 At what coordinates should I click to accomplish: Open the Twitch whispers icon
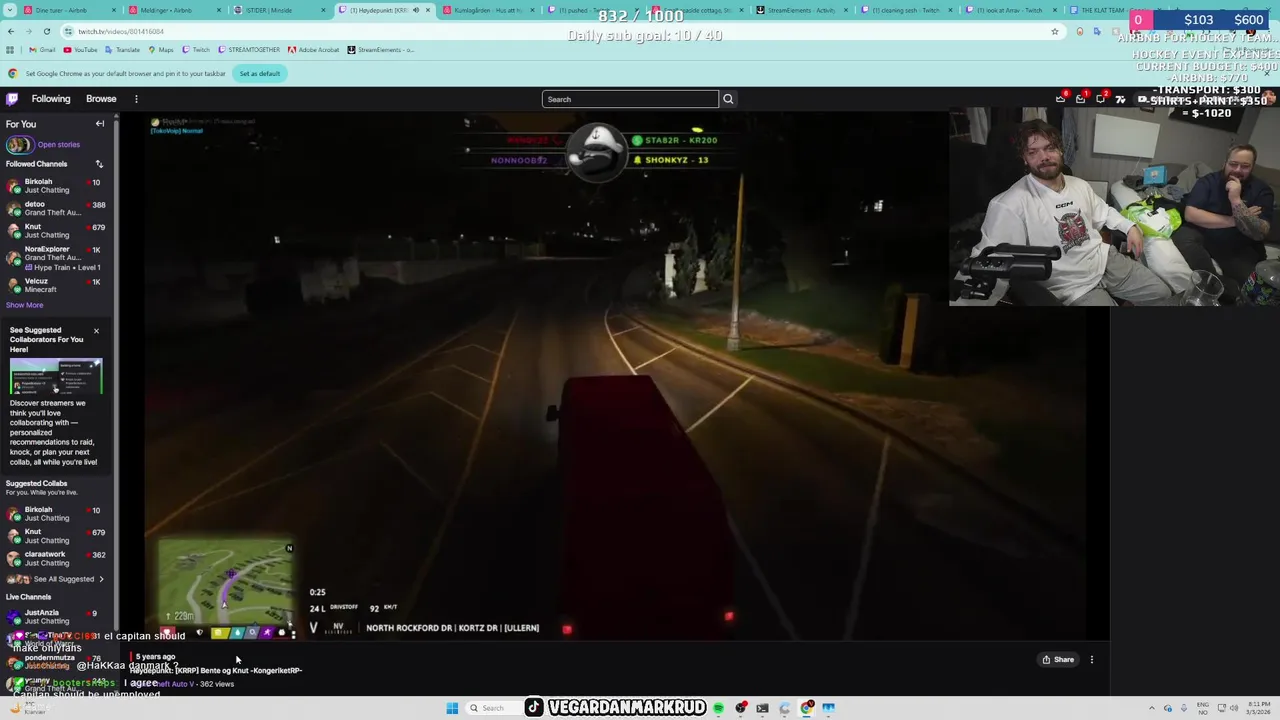click(1100, 99)
